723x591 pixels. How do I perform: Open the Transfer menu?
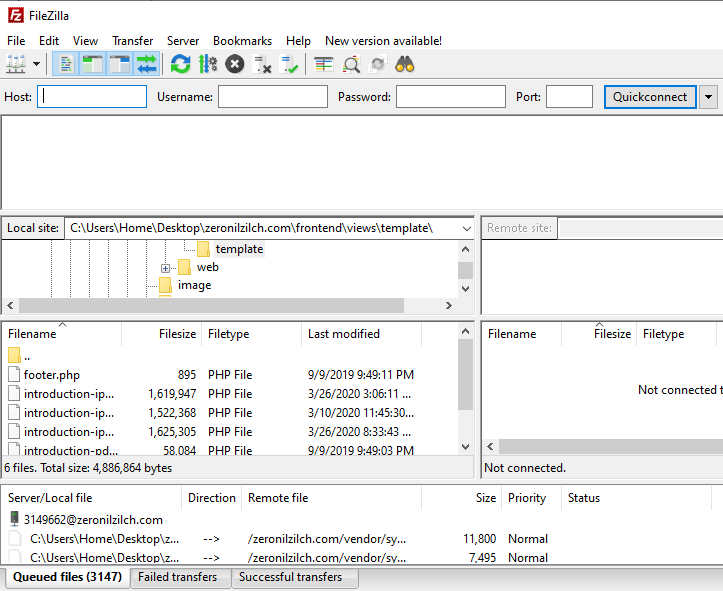tap(132, 41)
